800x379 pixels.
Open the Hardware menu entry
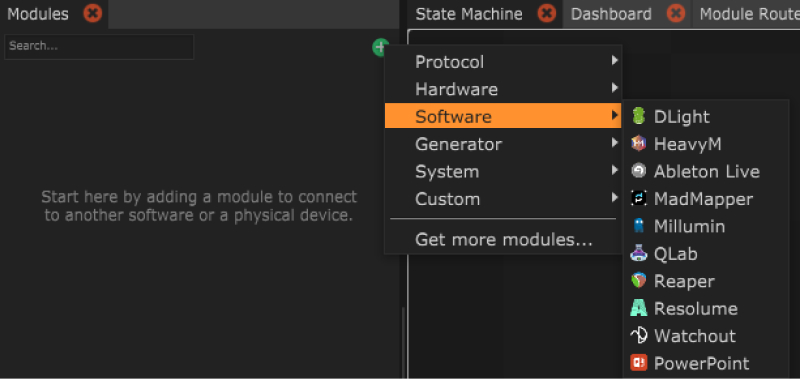[x=503, y=89]
